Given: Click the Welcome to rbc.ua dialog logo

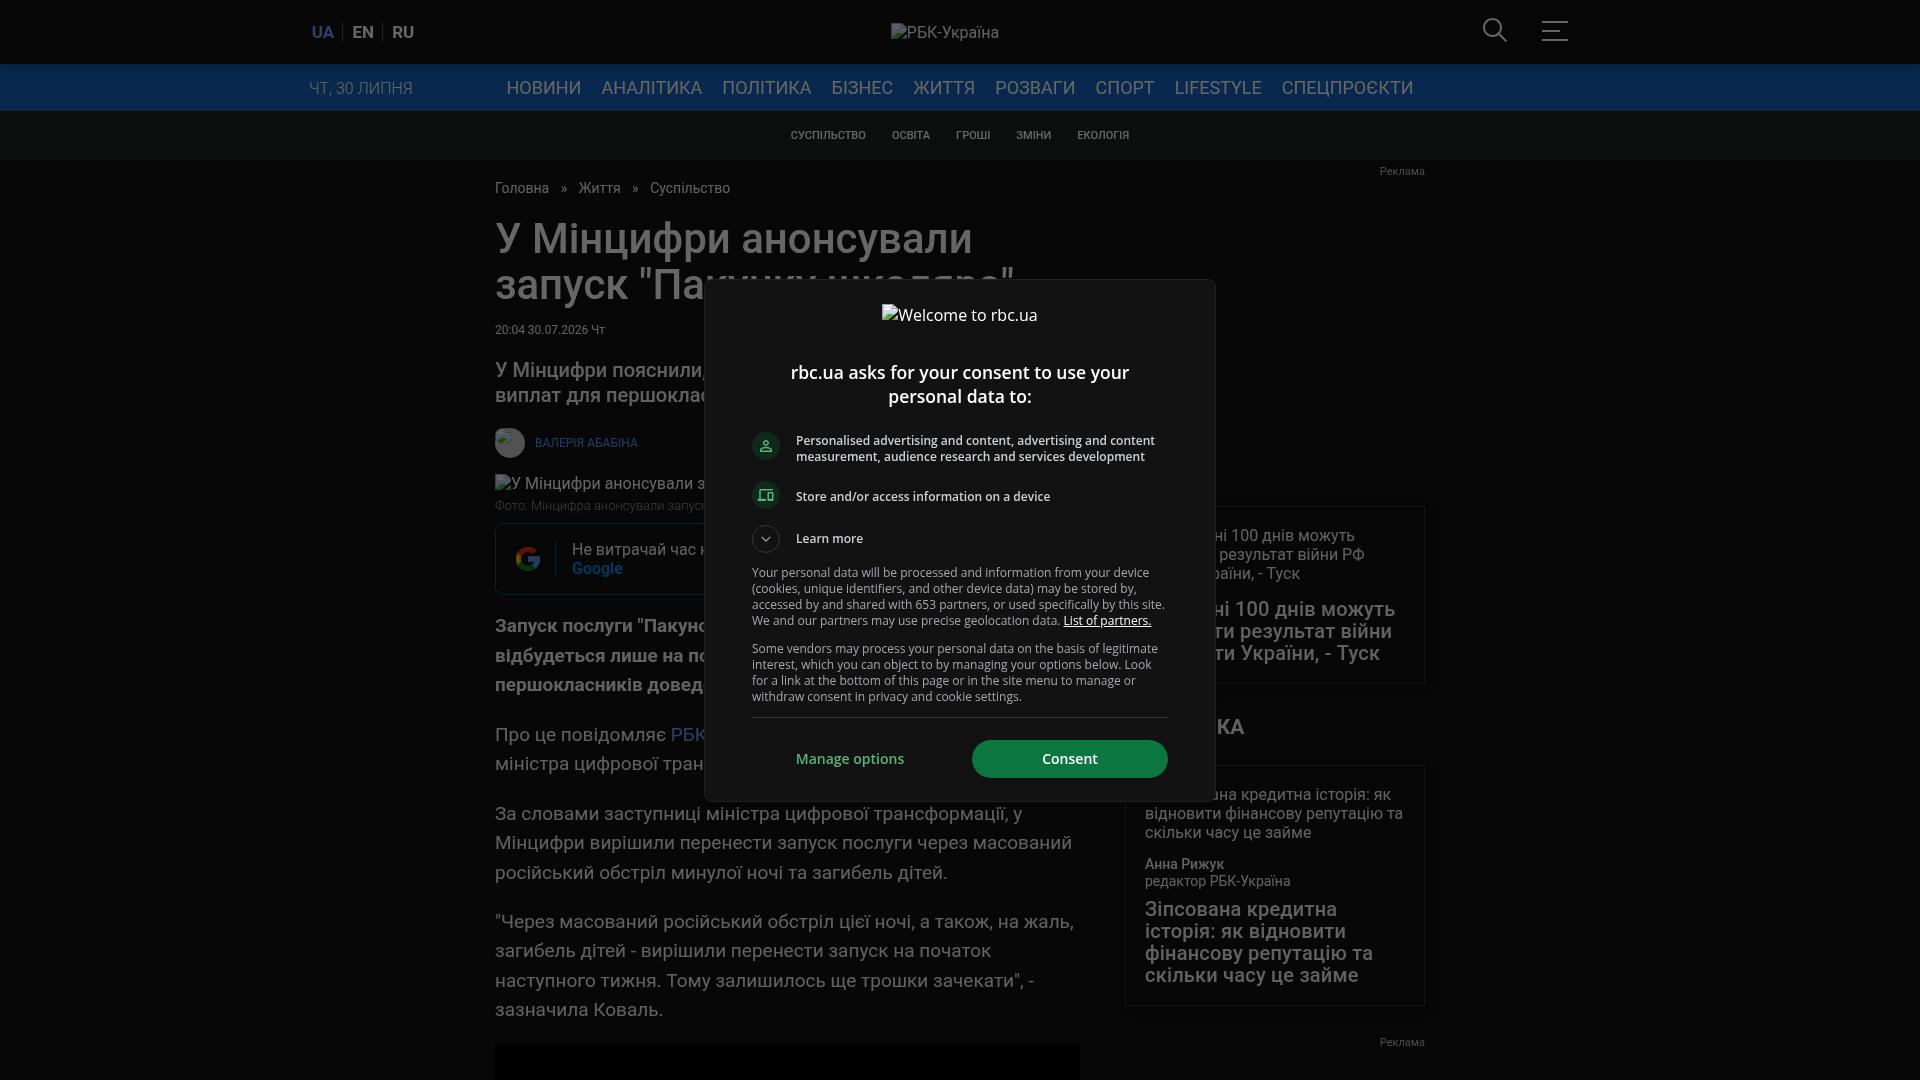Looking at the screenshot, I should point(959,315).
